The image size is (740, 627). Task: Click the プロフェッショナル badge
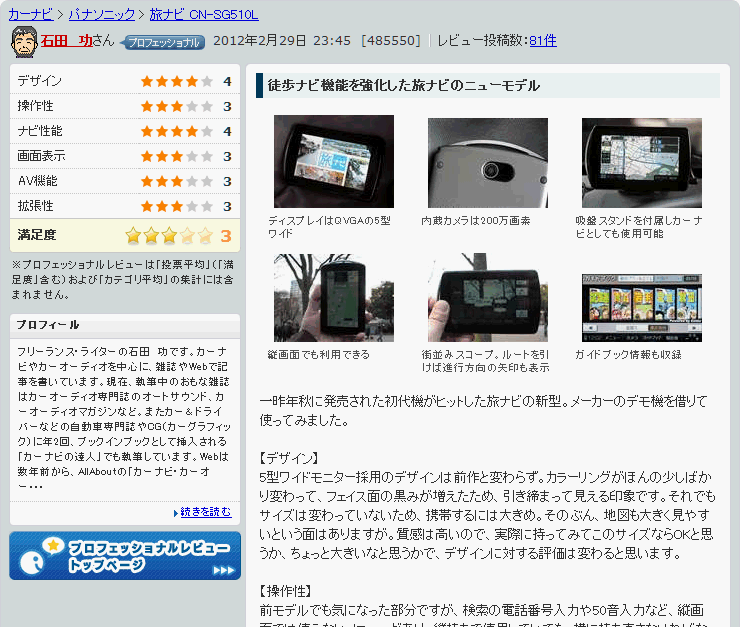tap(163, 42)
